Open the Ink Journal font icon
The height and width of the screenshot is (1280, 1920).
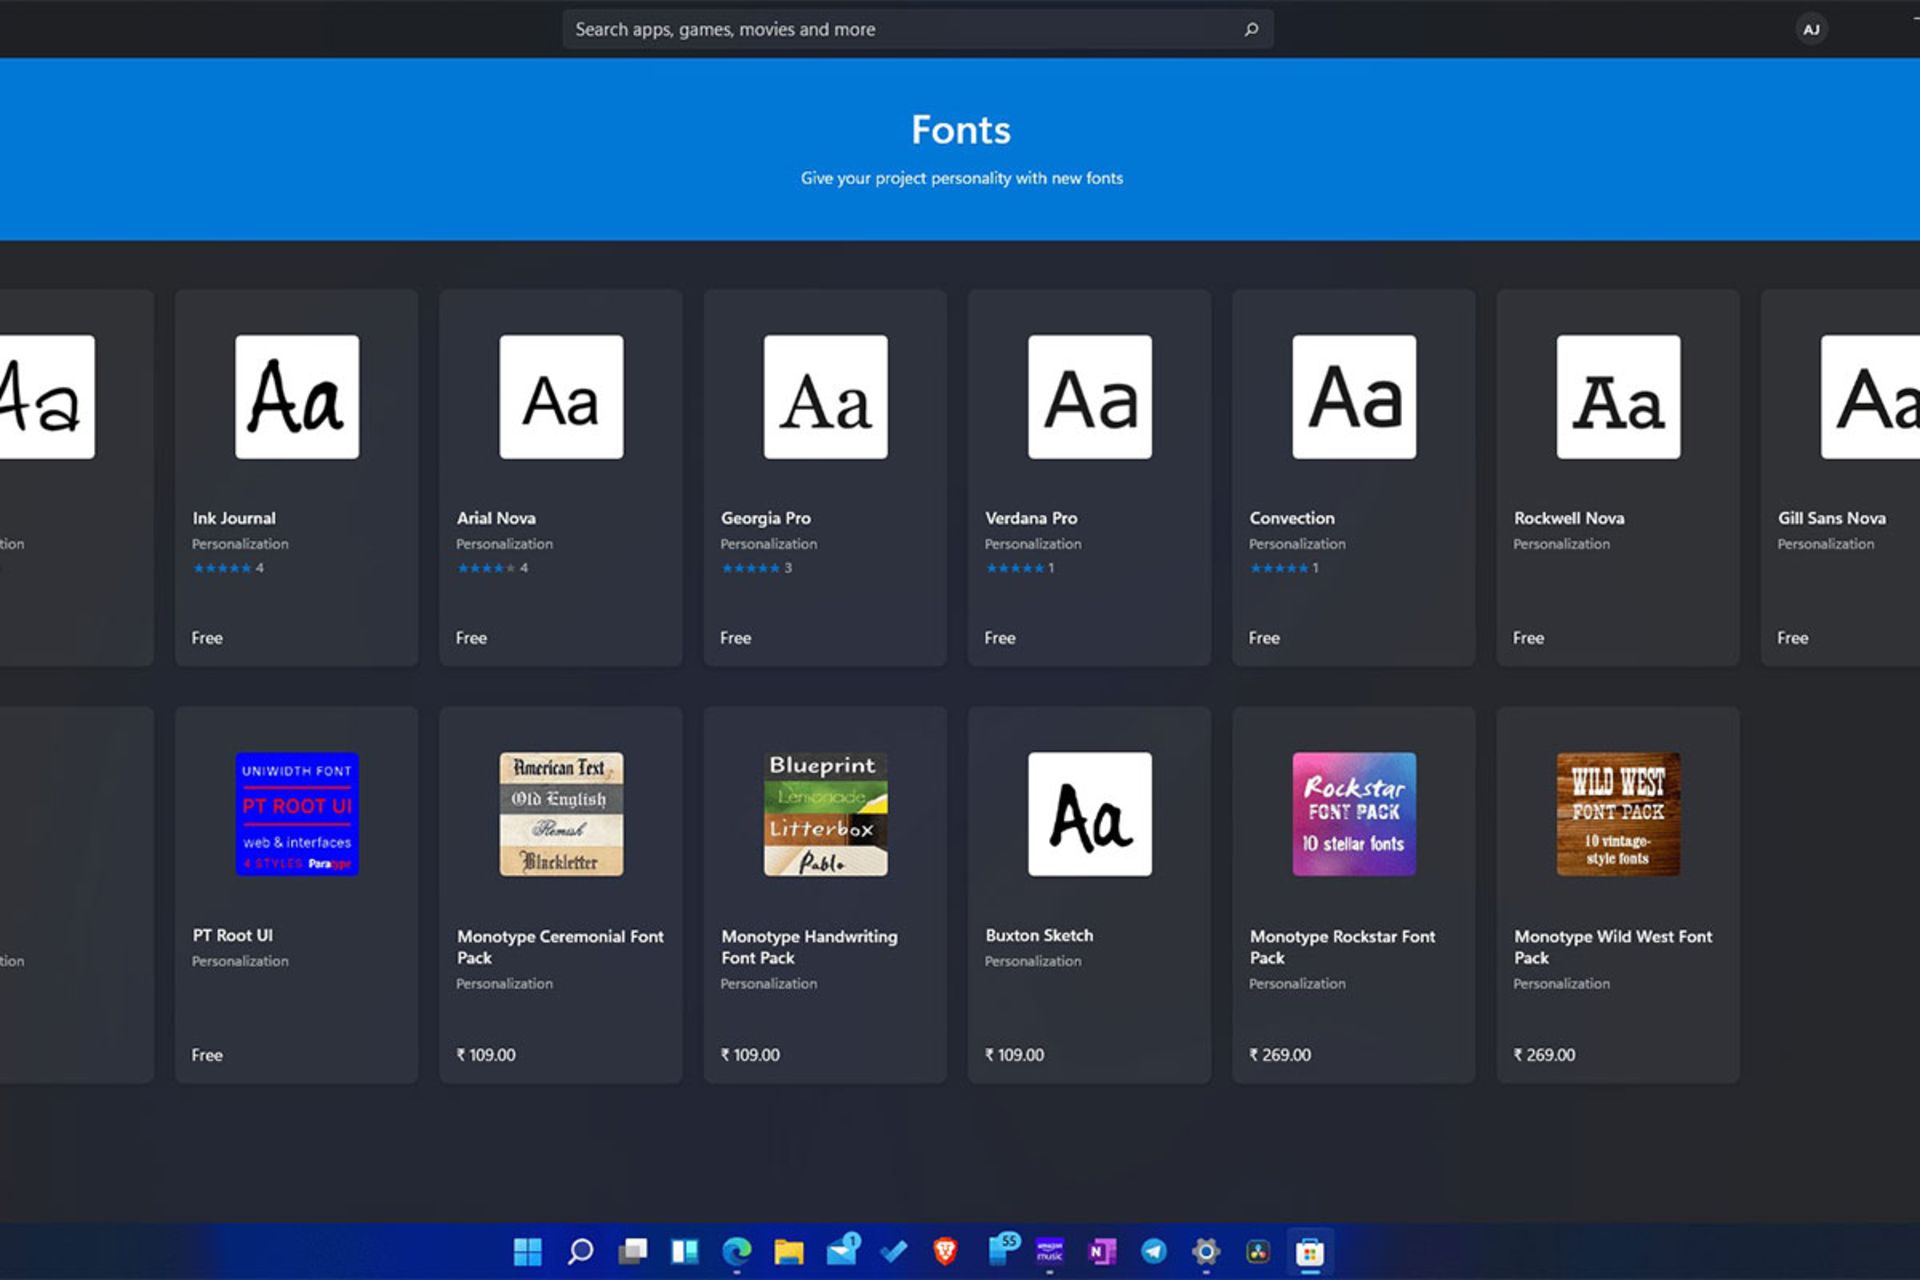tap(297, 397)
